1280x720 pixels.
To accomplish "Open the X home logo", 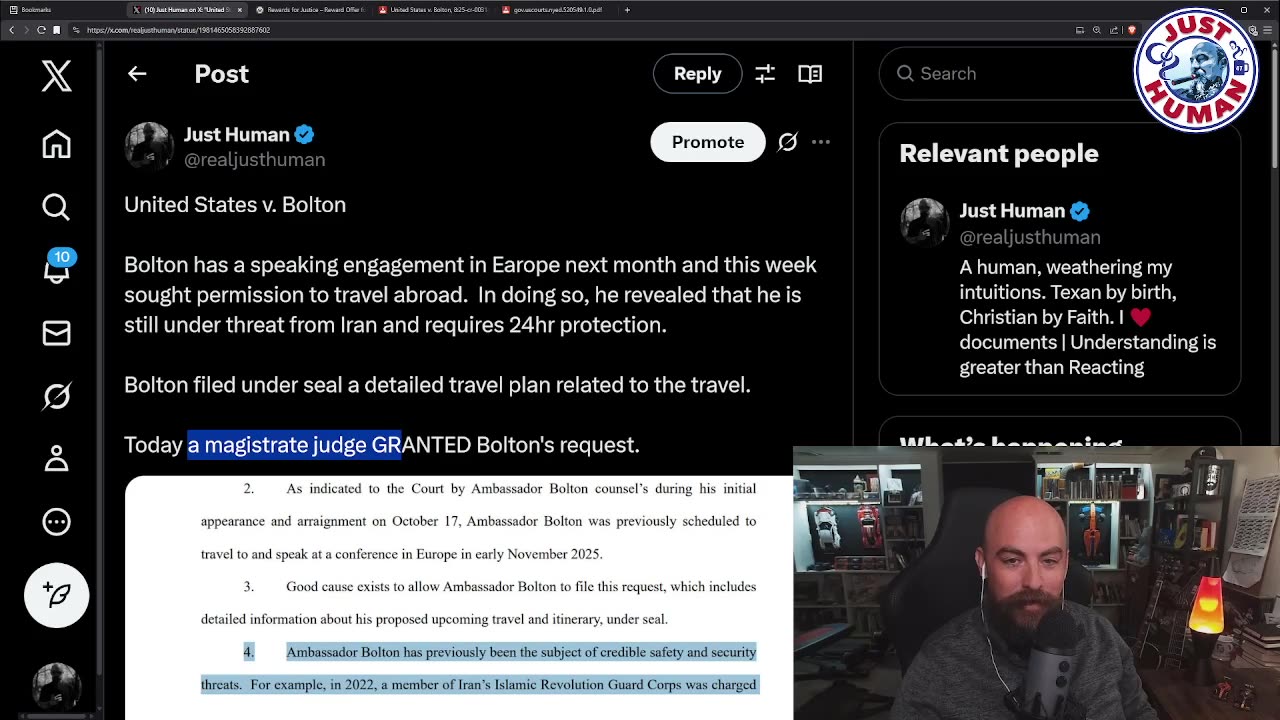I will coord(57,76).
